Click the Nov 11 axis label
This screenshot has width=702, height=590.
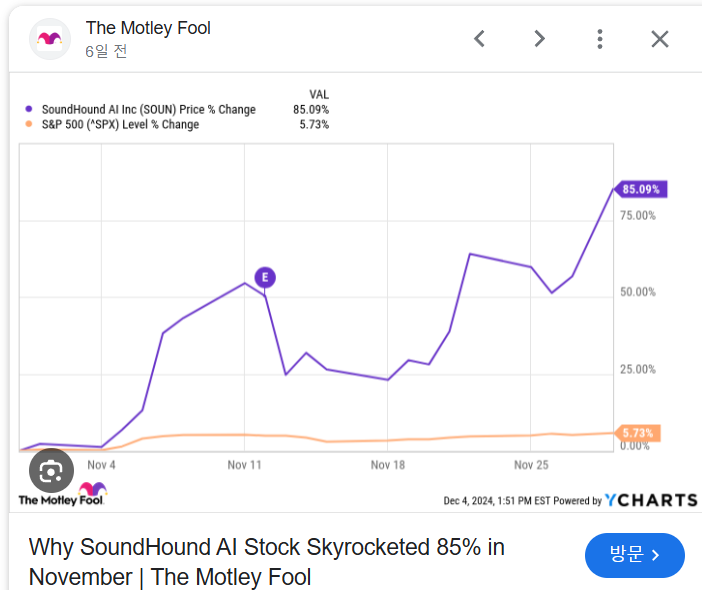click(244, 465)
